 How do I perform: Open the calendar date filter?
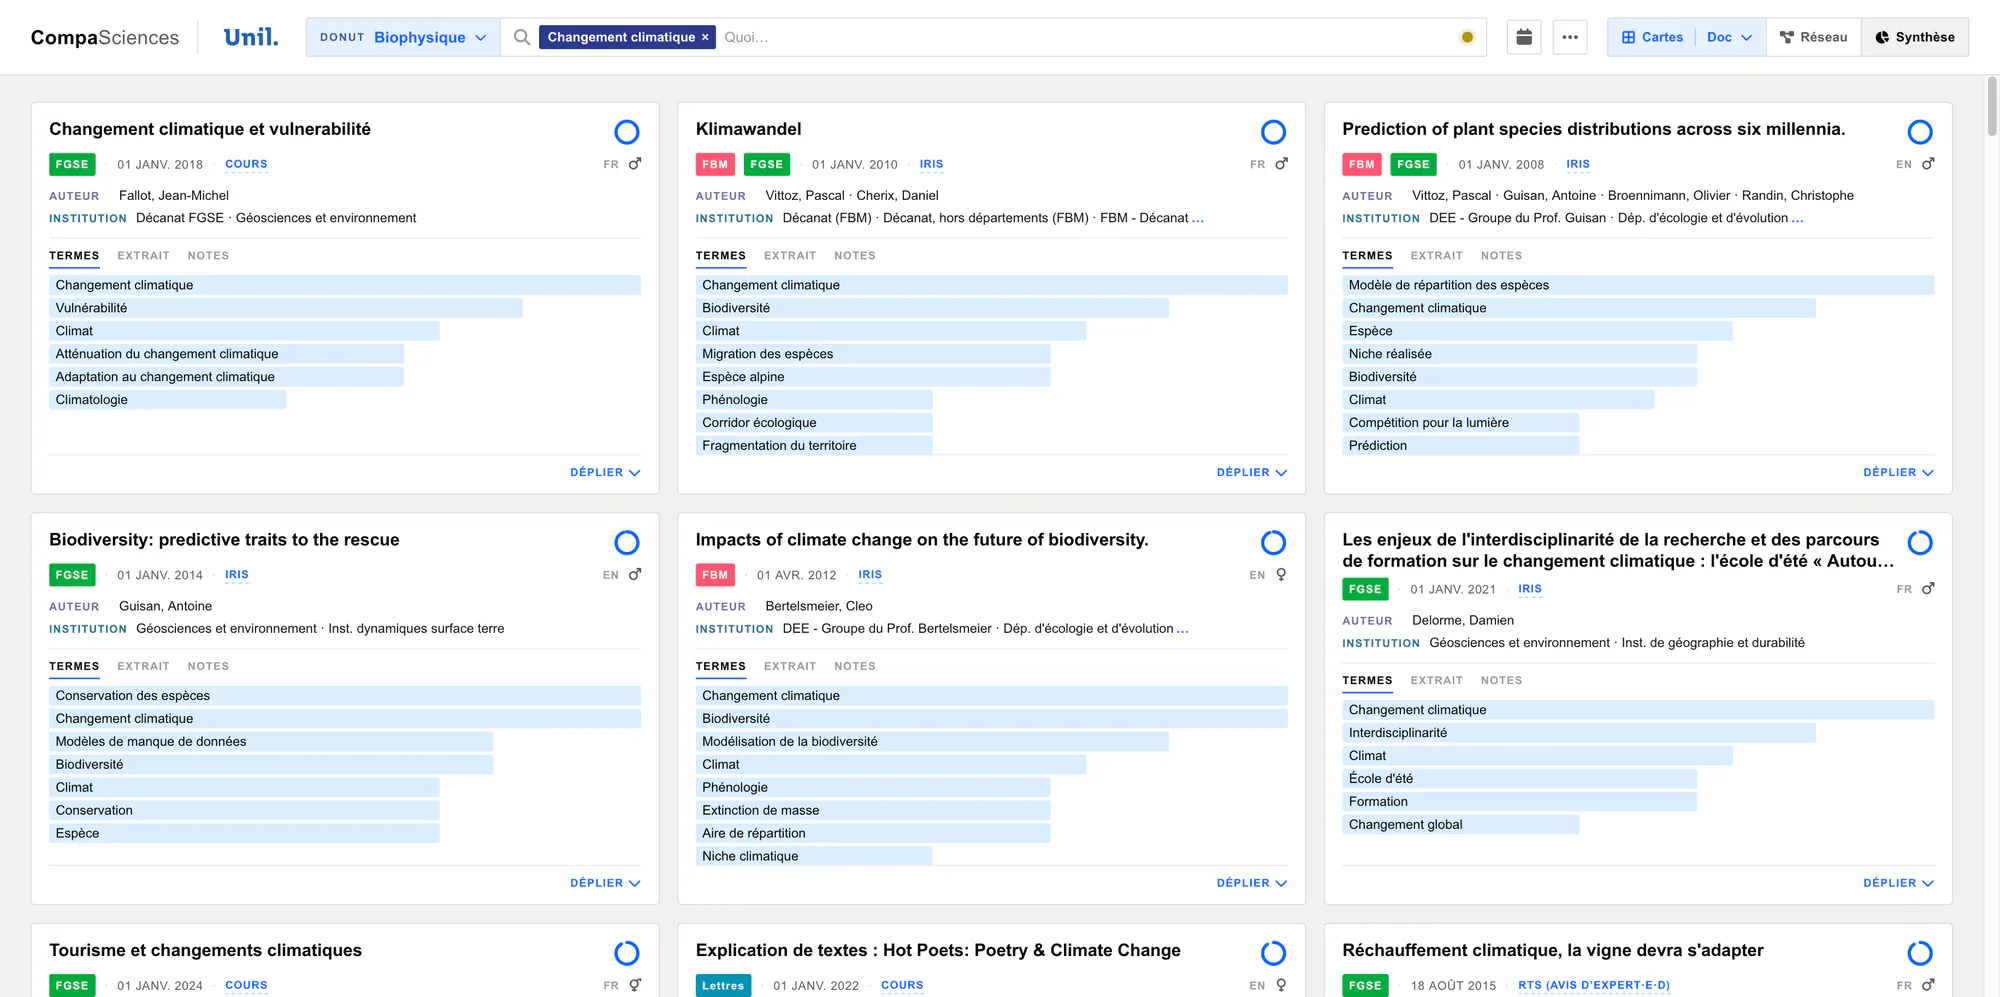1524,37
